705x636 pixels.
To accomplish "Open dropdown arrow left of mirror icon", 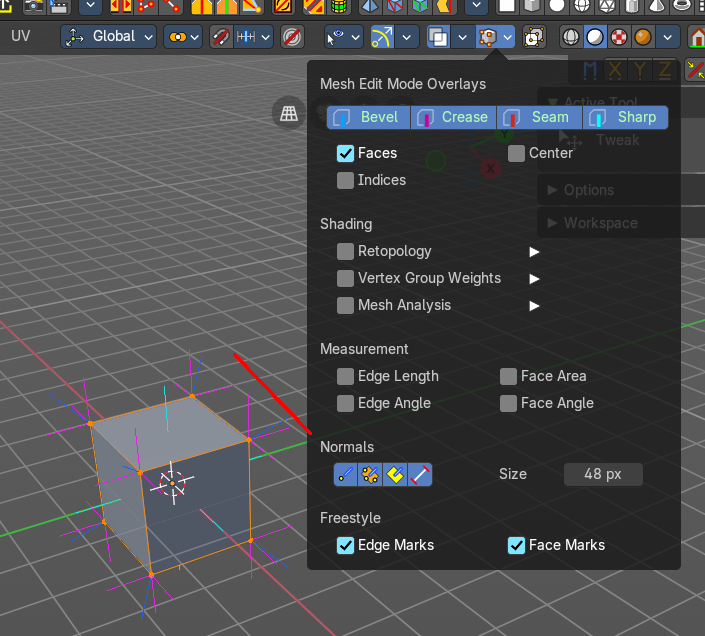I will click(91, 5).
